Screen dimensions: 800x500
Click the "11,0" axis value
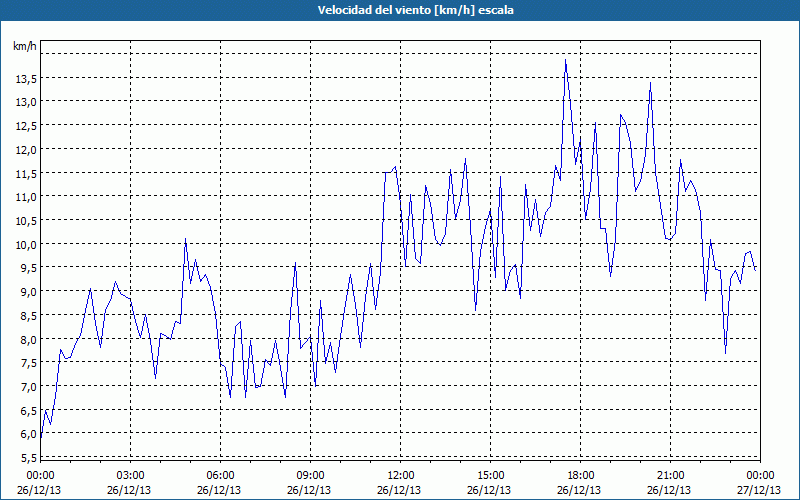[27, 196]
